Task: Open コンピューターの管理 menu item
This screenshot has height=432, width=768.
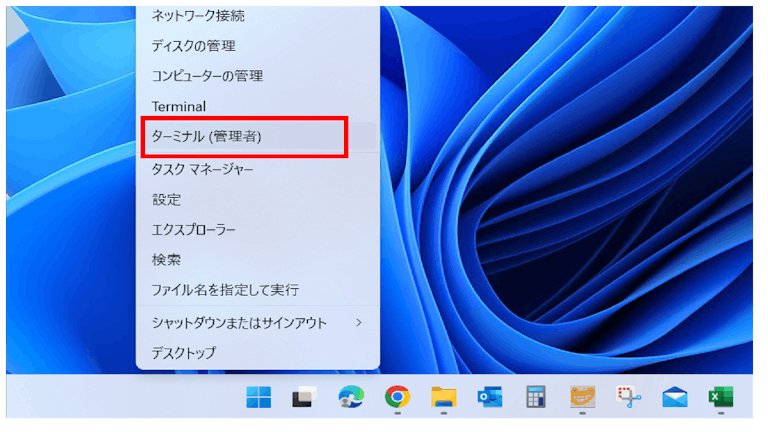Action: point(258,76)
